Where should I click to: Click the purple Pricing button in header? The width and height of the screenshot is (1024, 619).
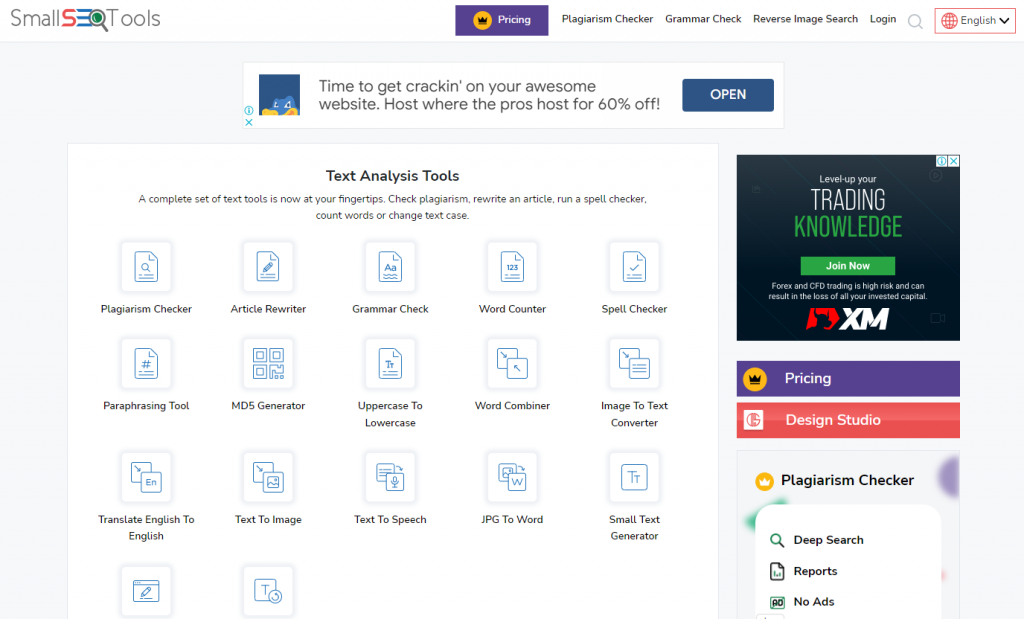pos(501,20)
